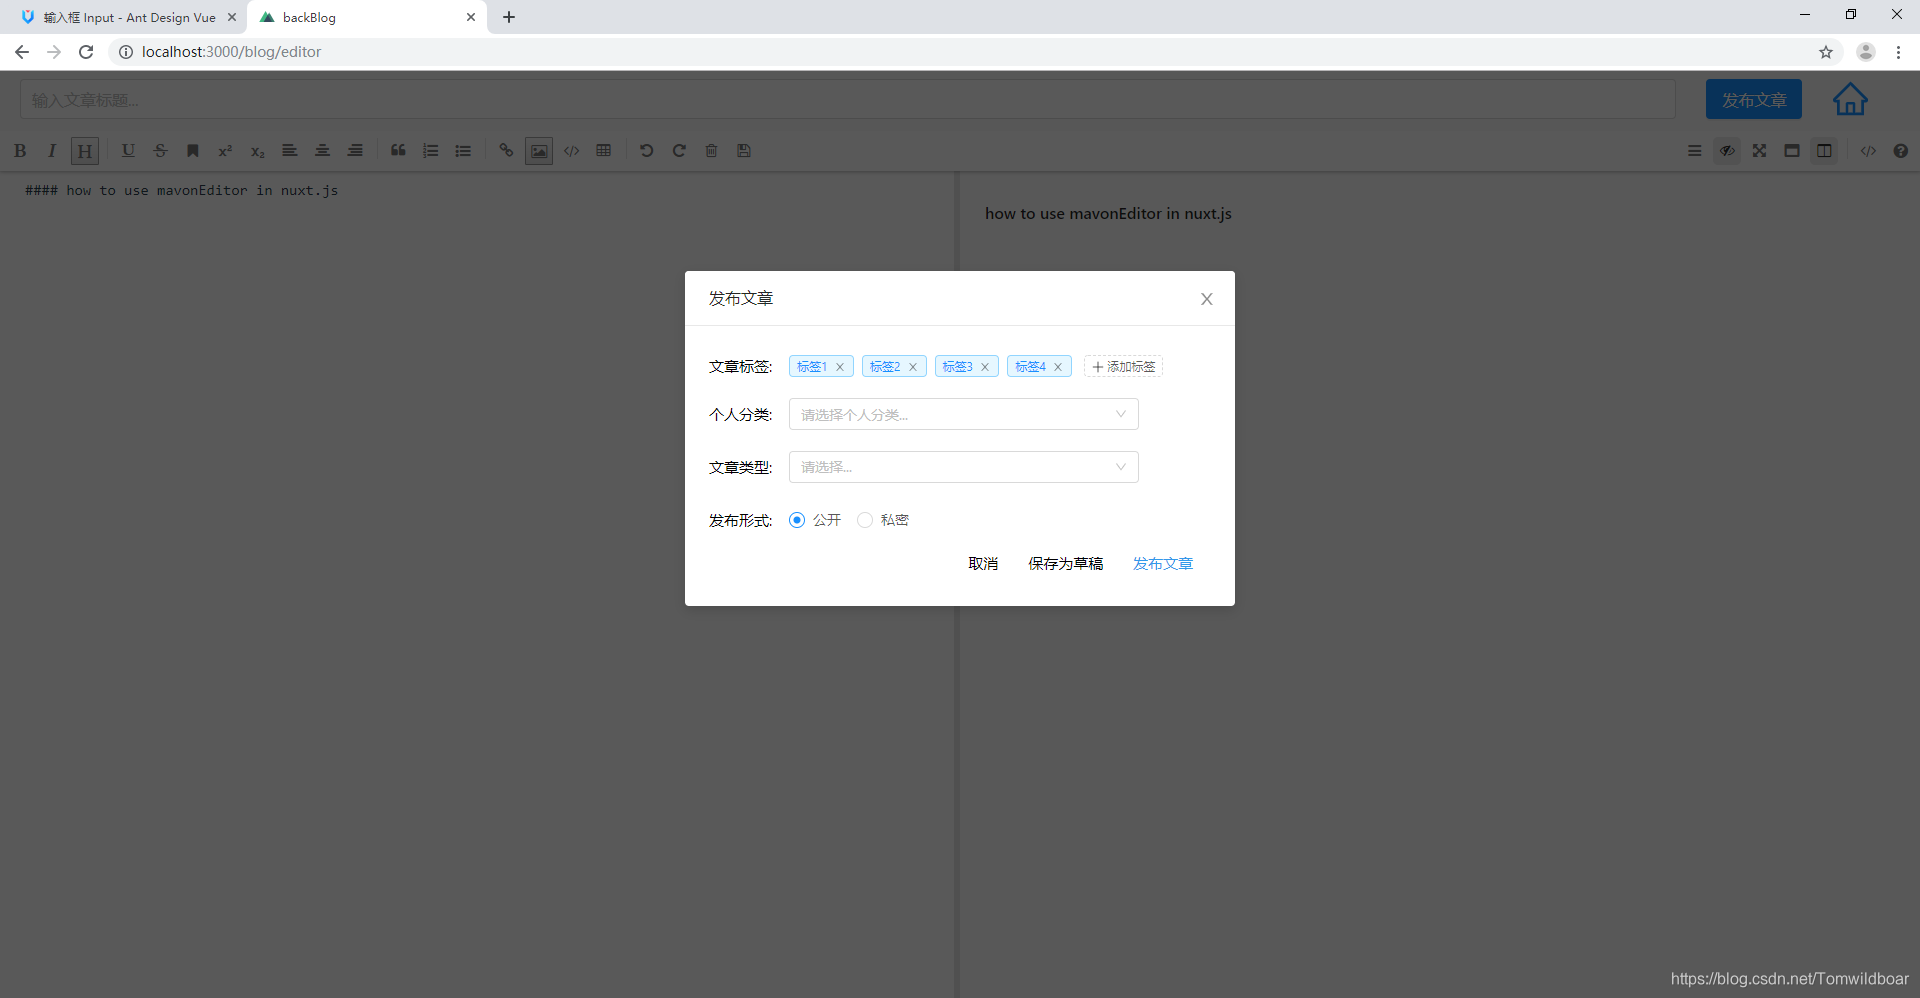The image size is (1920, 998).
Task: Insert code block icon in left toolbar
Action: click(571, 151)
